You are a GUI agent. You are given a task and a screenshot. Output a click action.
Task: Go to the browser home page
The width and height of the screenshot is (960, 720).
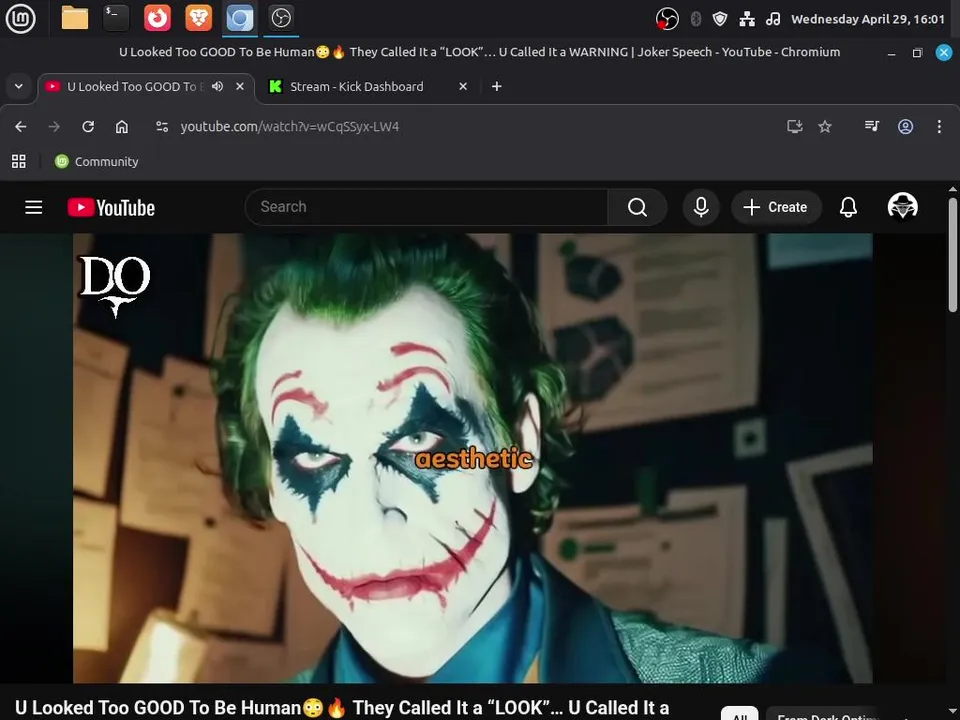tap(122, 127)
